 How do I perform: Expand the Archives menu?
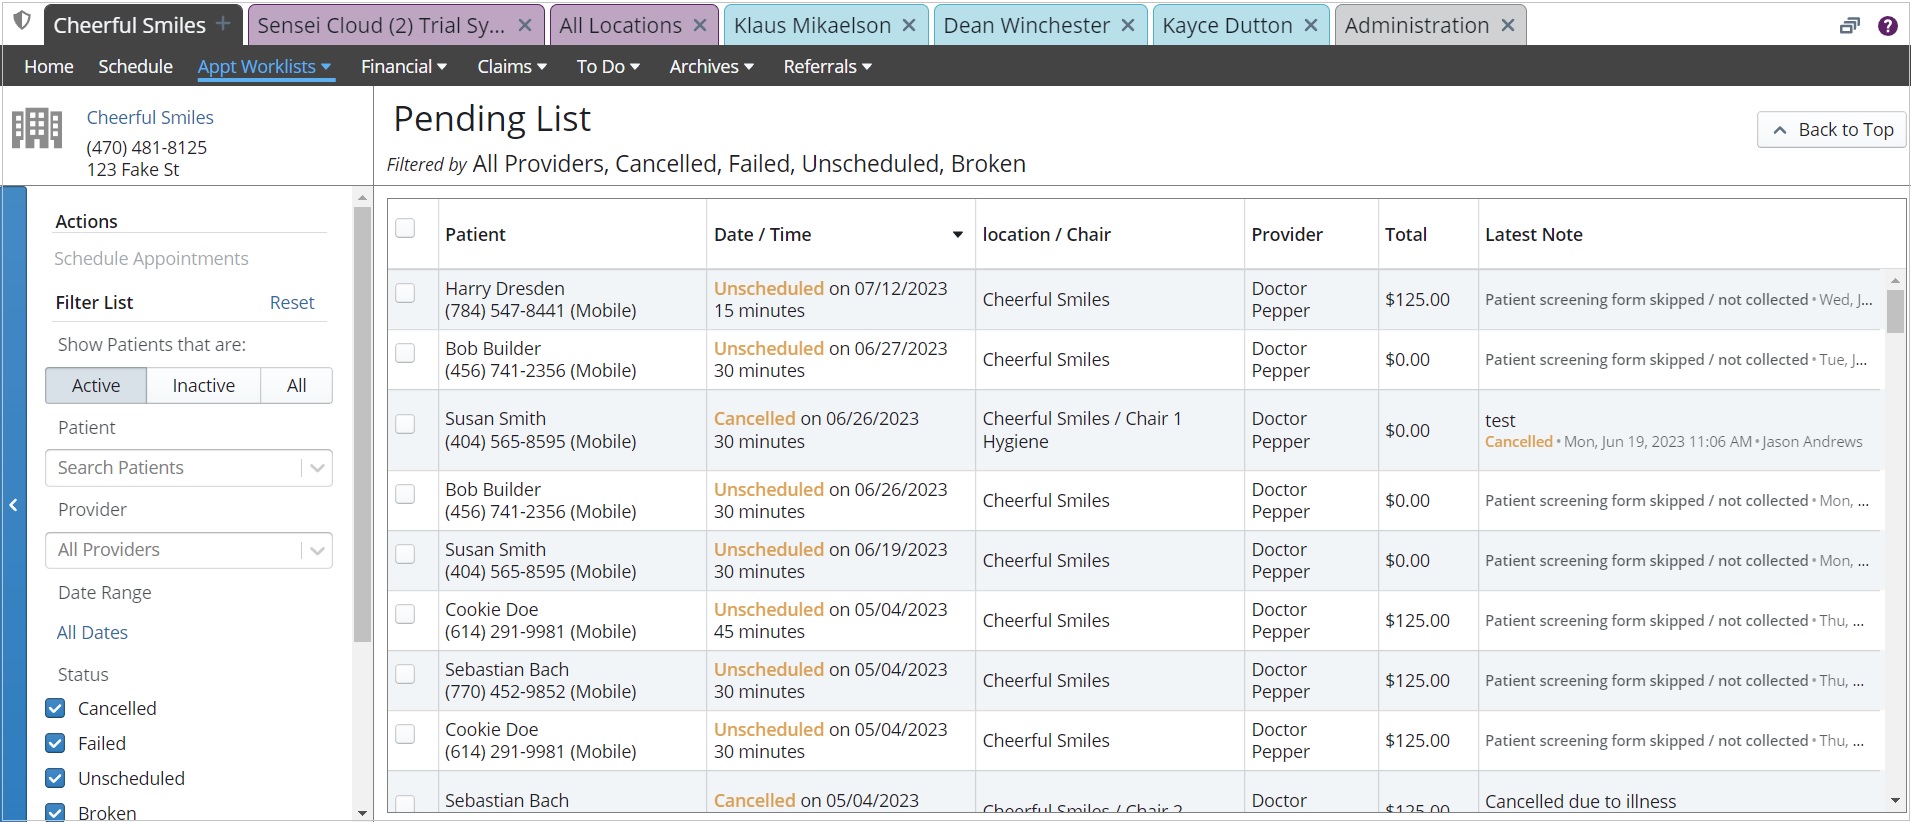tap(711, 66)
